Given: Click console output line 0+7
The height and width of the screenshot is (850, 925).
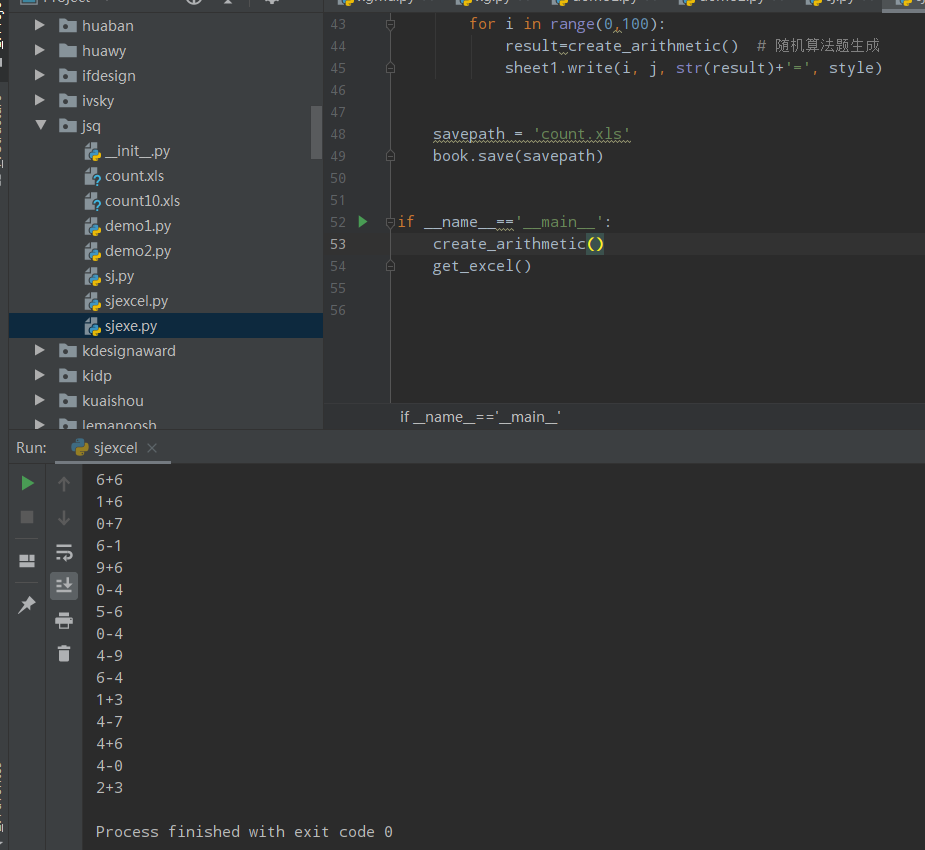Looking at the screenshot, I should click(110, 523).
